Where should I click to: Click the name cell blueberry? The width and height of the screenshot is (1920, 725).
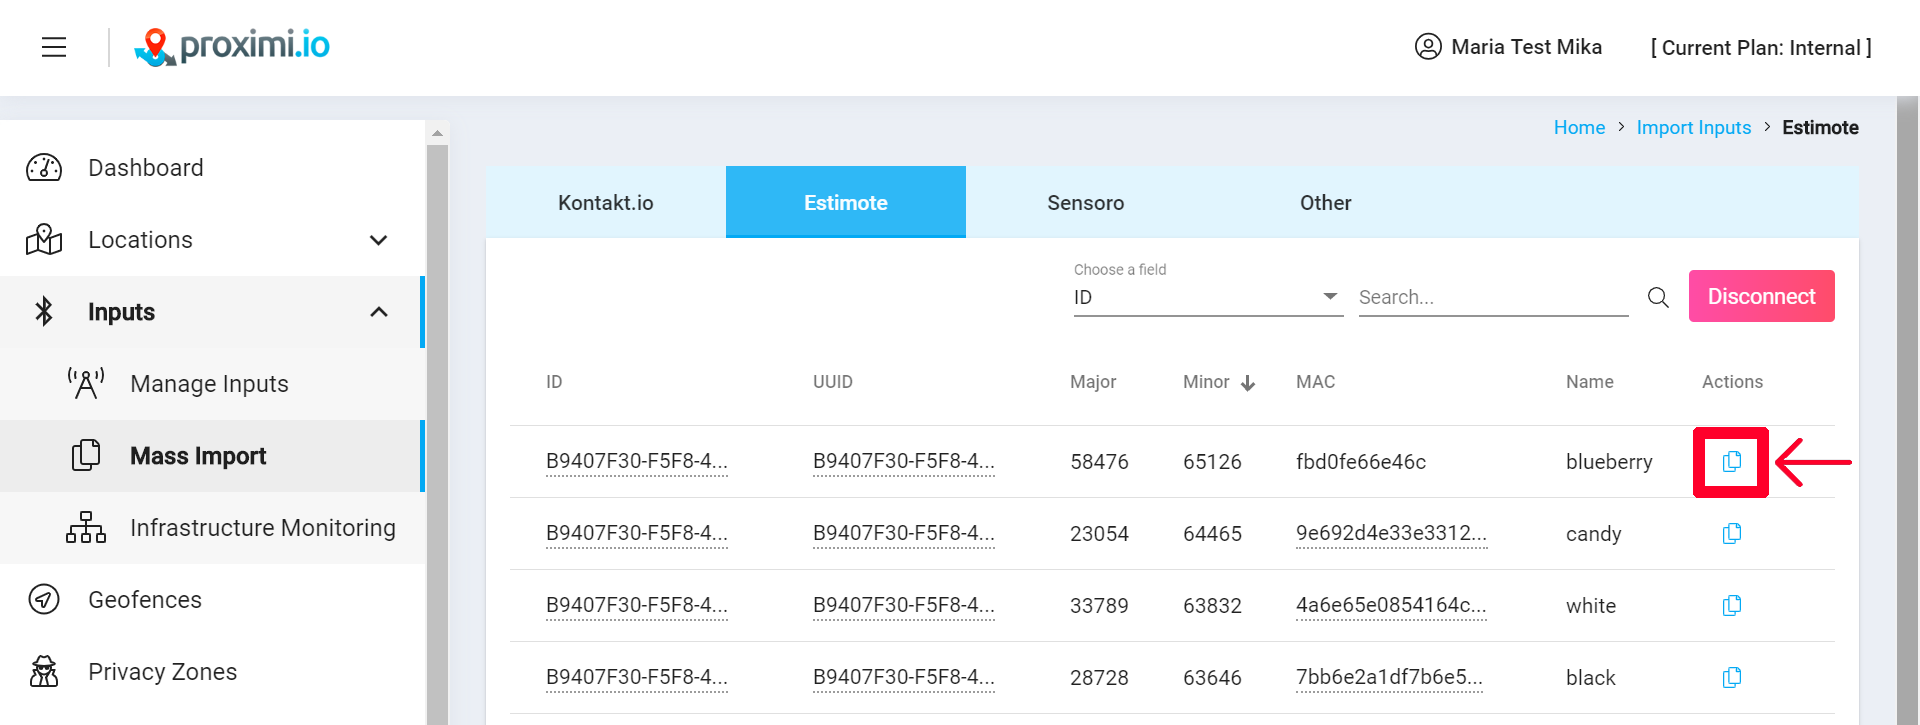pos(1609,462)
